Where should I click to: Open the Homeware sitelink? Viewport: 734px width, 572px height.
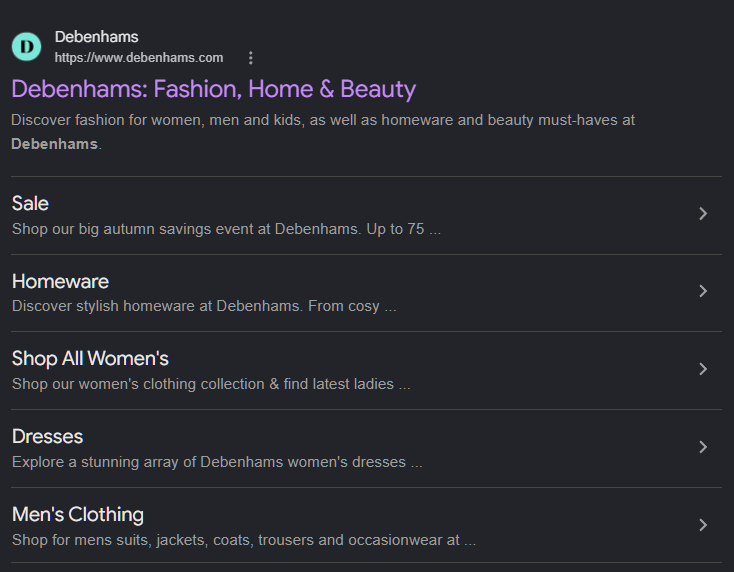(60, 281)
